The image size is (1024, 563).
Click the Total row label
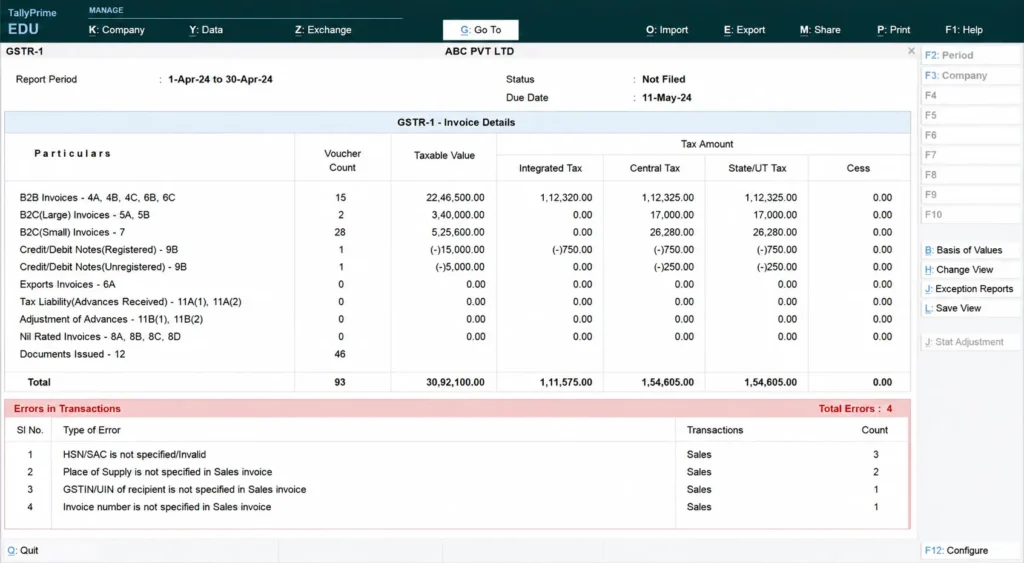click(39, 382)
